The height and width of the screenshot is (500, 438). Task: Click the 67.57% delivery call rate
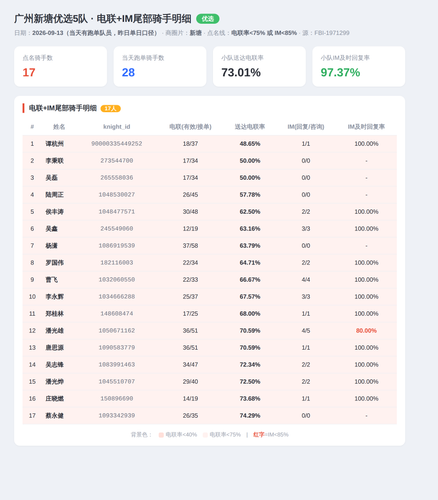250,297
